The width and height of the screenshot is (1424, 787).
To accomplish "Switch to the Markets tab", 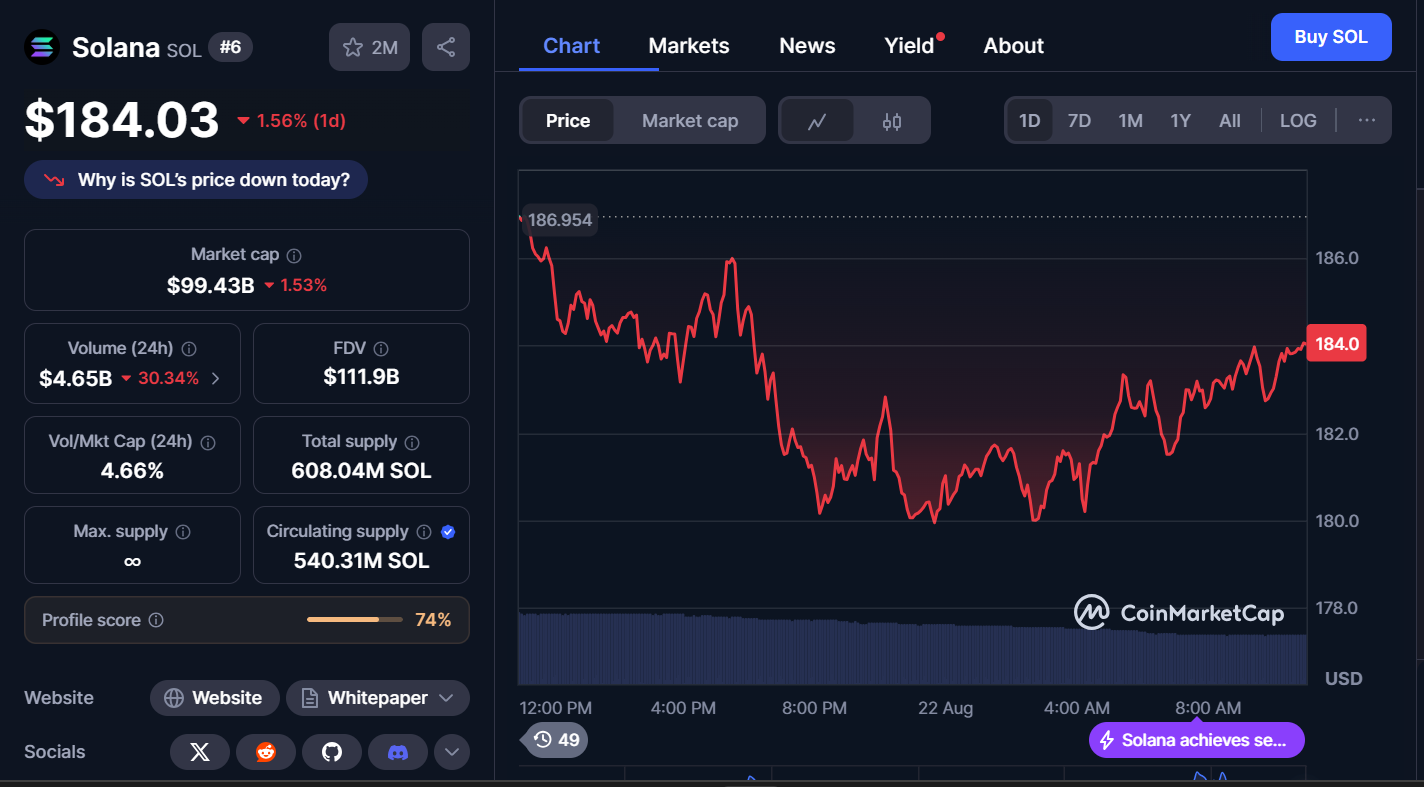I will coord(689,46).
